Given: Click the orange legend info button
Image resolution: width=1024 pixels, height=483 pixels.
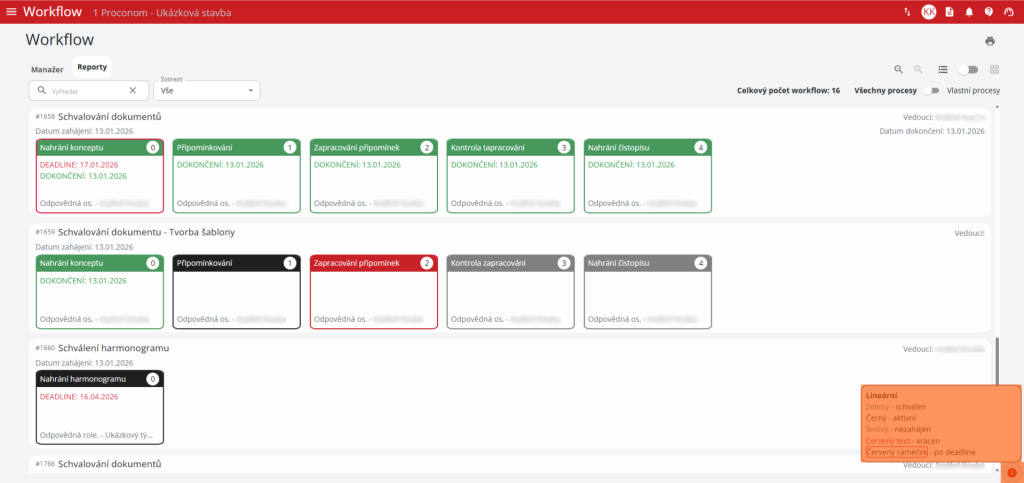Looking at the screenshot, I should (1011, 472).
